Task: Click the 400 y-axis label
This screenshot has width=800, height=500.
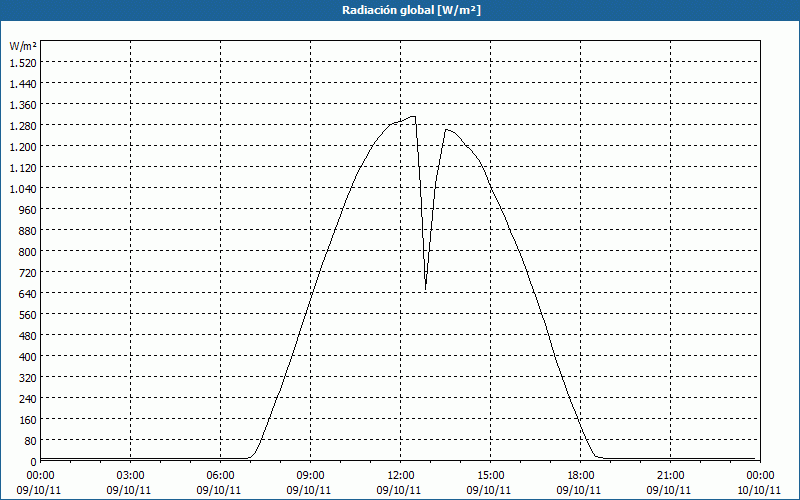Action: (x=28, y=357)
